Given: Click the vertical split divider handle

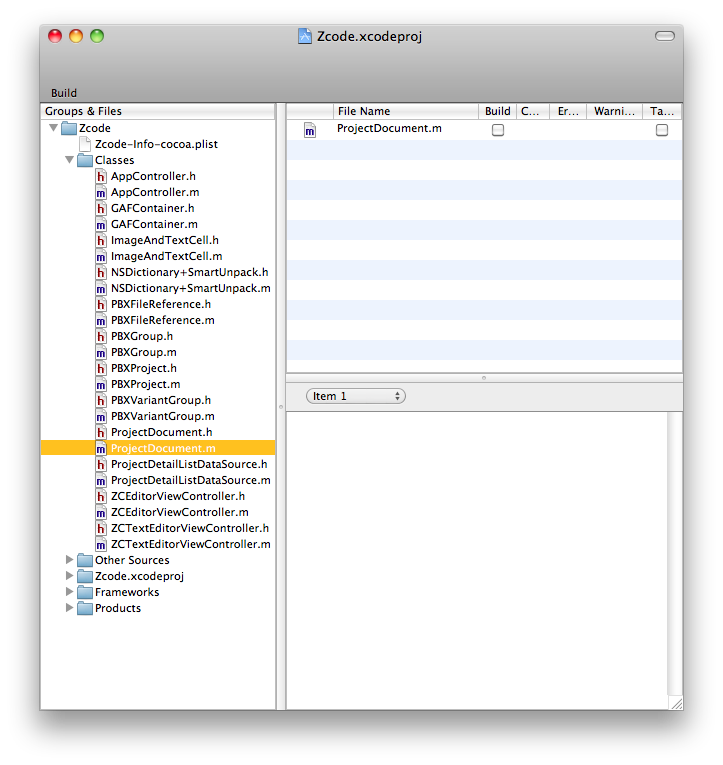Looking at the screenshot, I should 281,406.
